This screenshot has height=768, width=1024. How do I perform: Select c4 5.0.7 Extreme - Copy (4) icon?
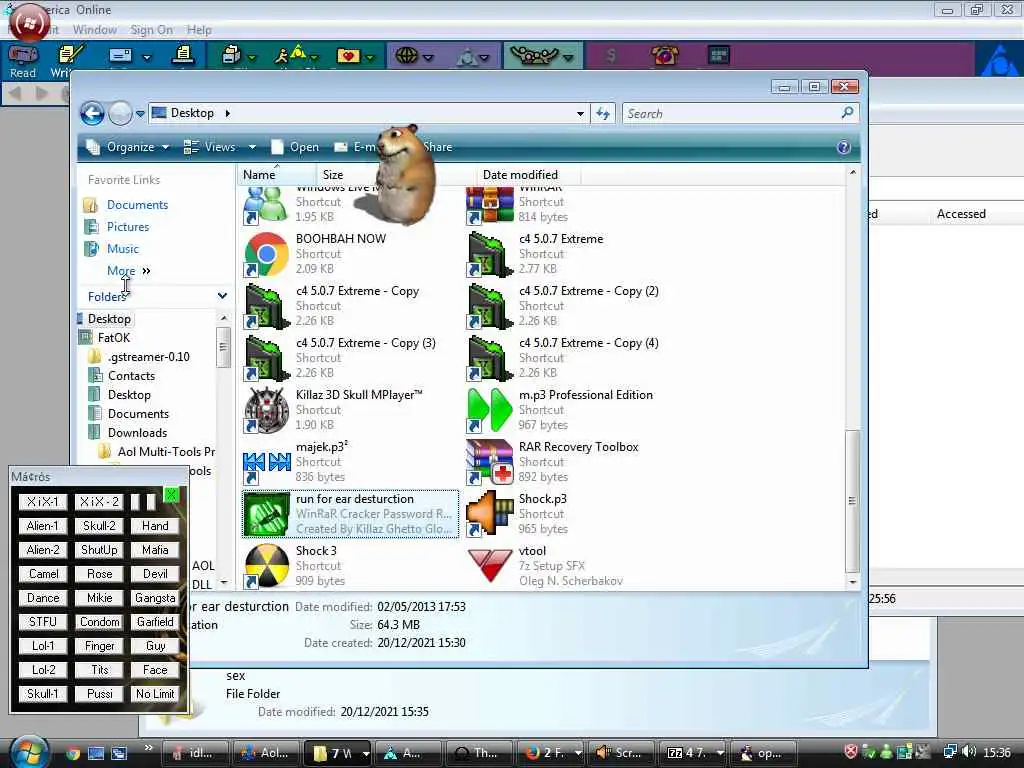(490, 359)
